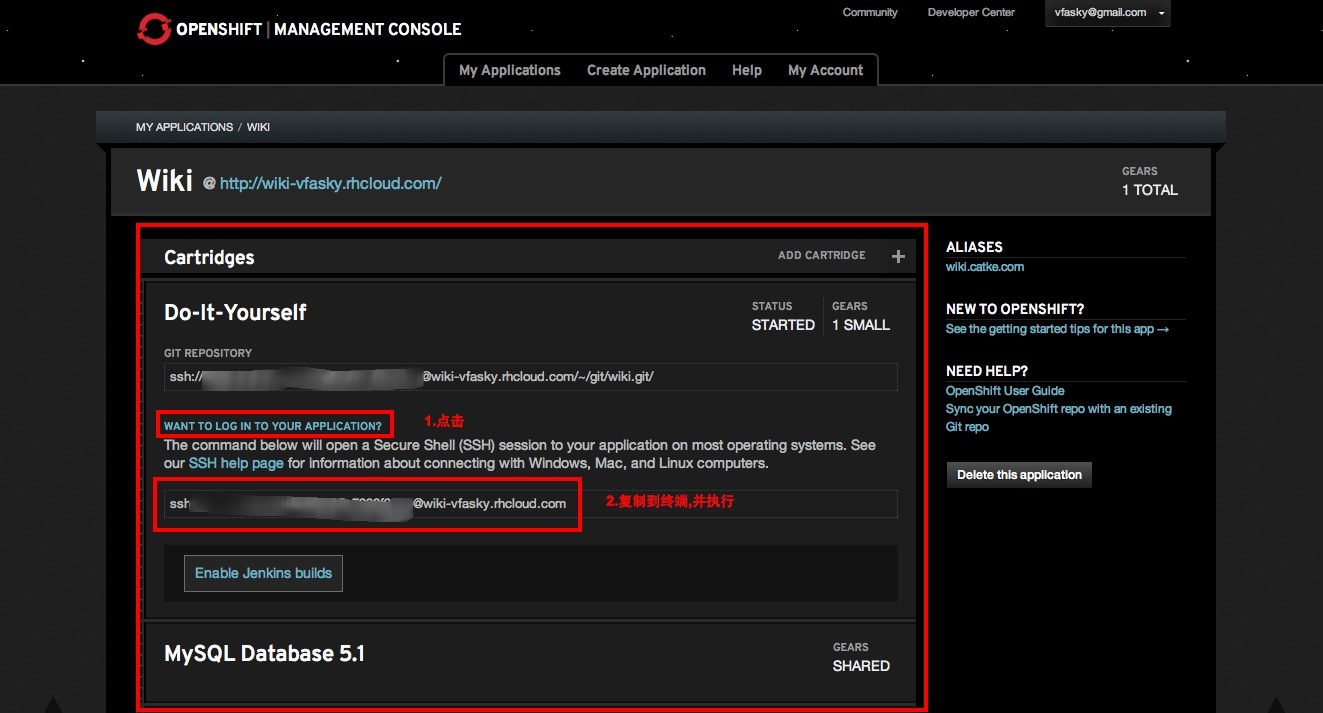Expand Want to log in to your application

[x=273, y=426]
